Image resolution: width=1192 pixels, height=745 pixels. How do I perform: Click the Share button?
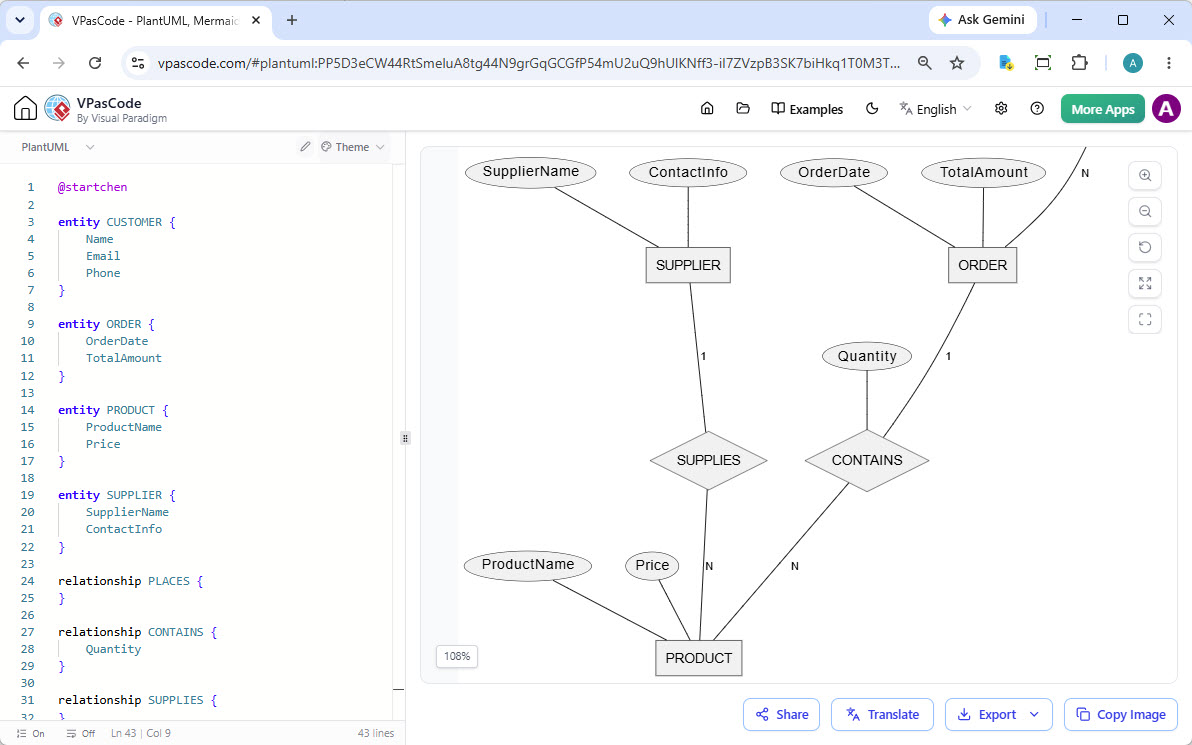tap(781, 715)
